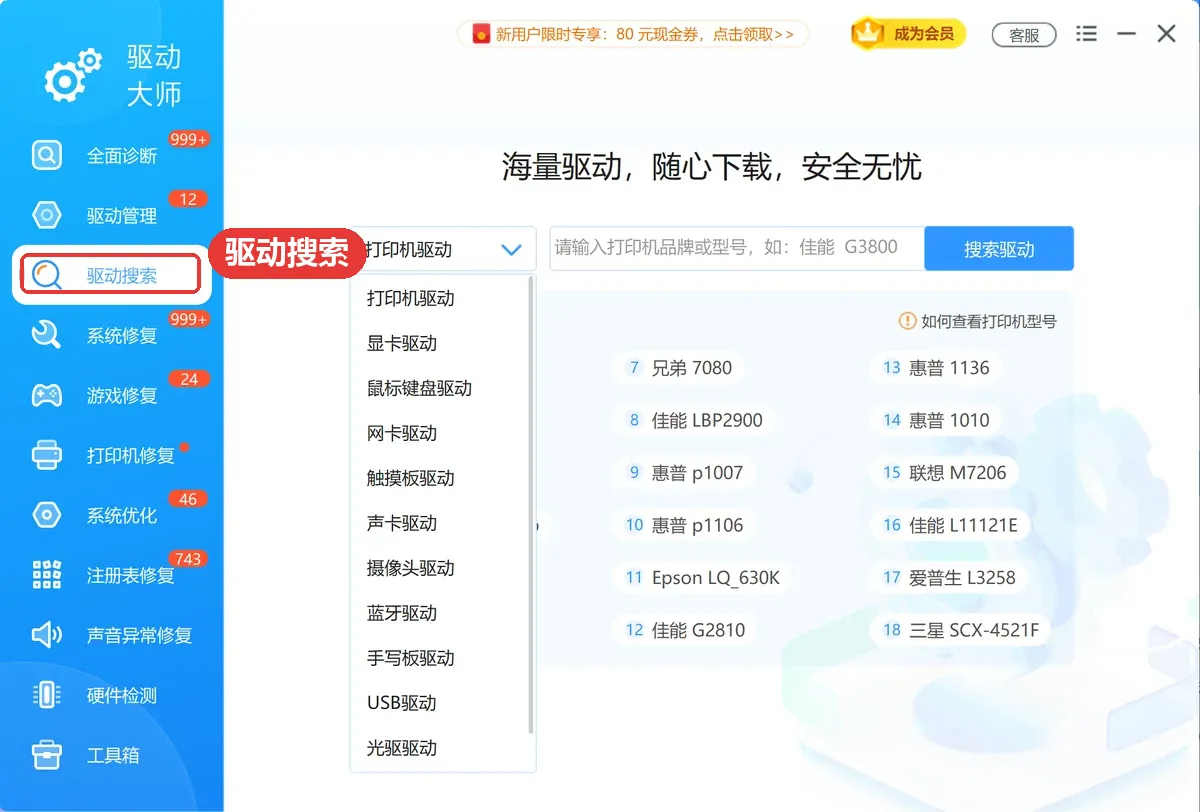
Task: Pick 佳能 G2810 printer
Action: (686, 630)
